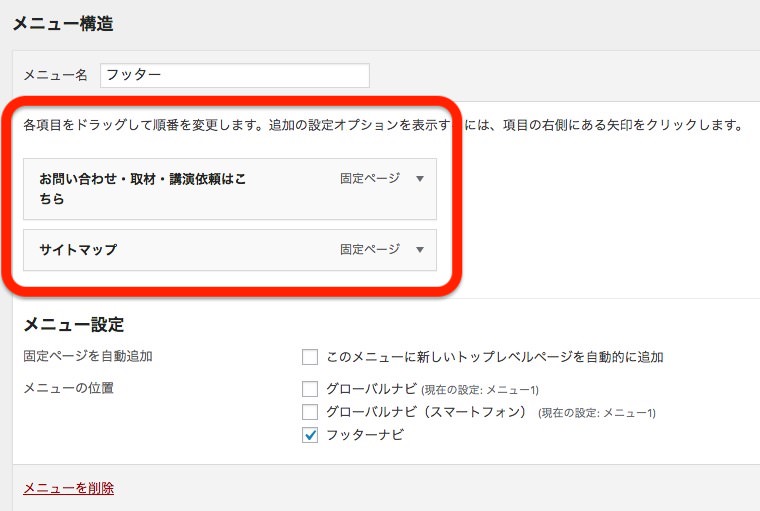Expand the お問い合わせ・取材・講演依頼 item arrow
Viewport: 760px width, 511px height.
coord(420,179)
